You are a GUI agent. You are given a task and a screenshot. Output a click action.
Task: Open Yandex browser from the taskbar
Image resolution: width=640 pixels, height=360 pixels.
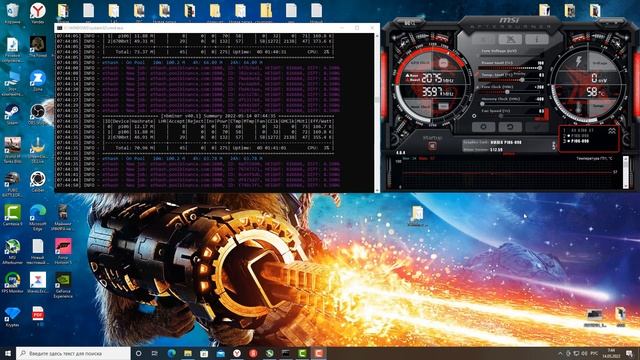point(237,353)
